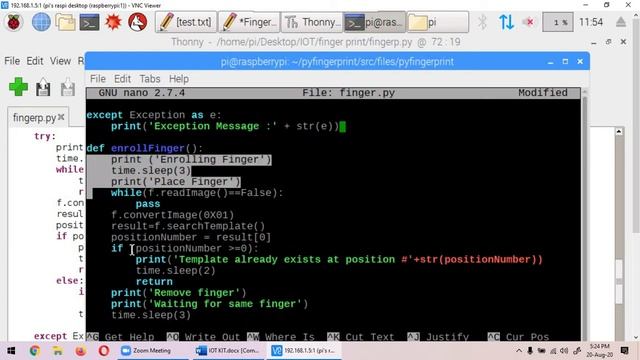Launch the terminal from Pi panel
This screenshot has width=640, height=360.
pos(89,22)
